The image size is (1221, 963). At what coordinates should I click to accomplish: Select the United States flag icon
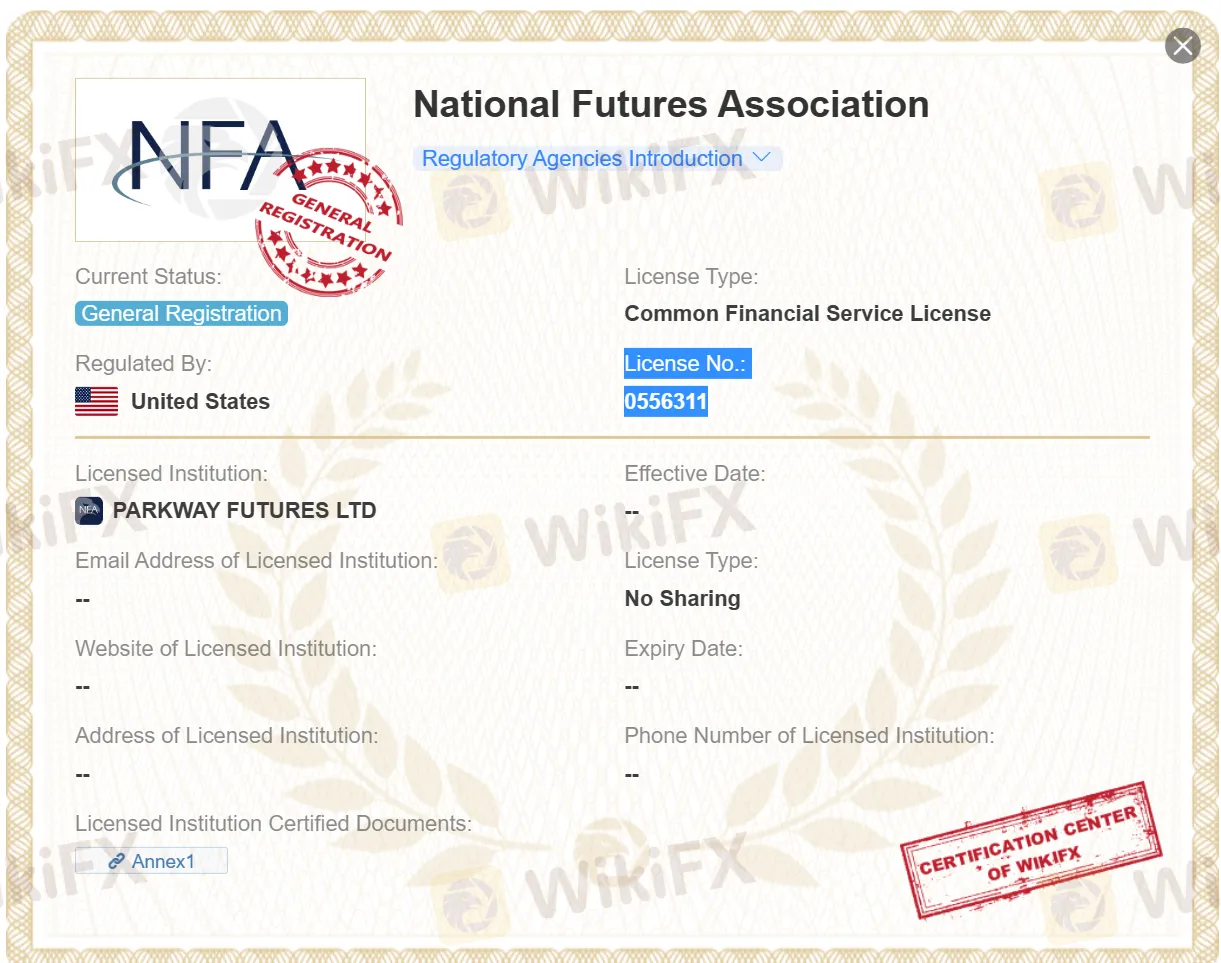point(96,401)
